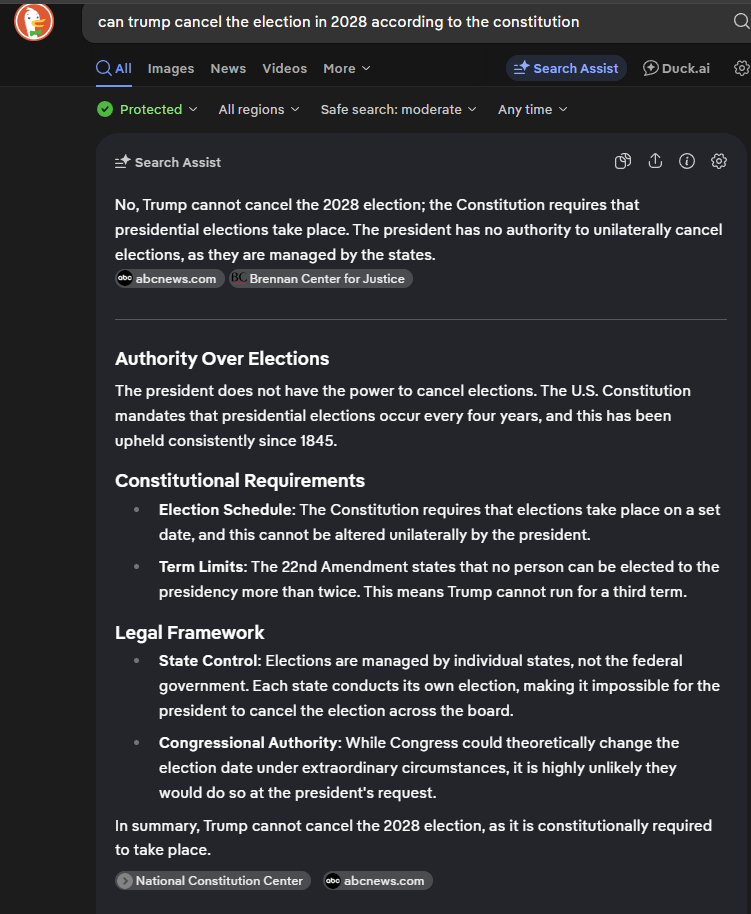Open Duck.ai chat
This screenshot has width=751, height=914.
[x=676, y=68]
